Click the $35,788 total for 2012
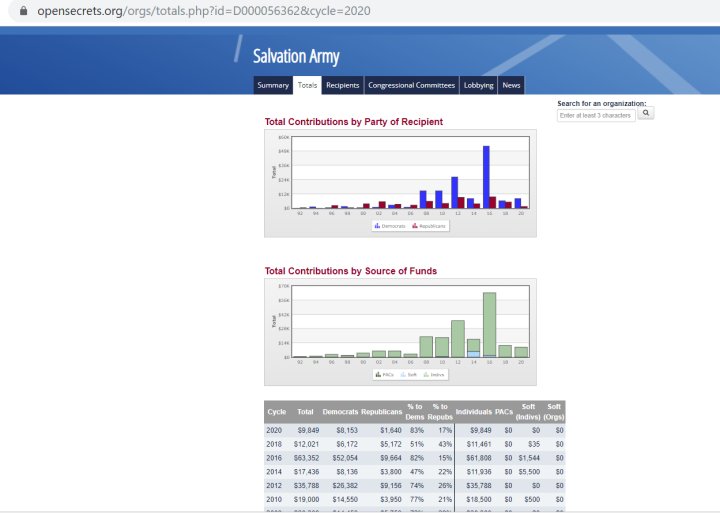The image size is (720, 514). tap(306, 486)
